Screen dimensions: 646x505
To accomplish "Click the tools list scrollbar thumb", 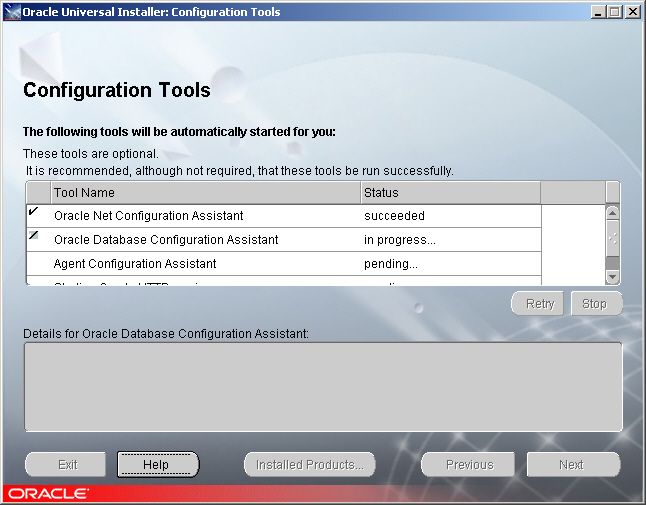I will pos(613,238).
